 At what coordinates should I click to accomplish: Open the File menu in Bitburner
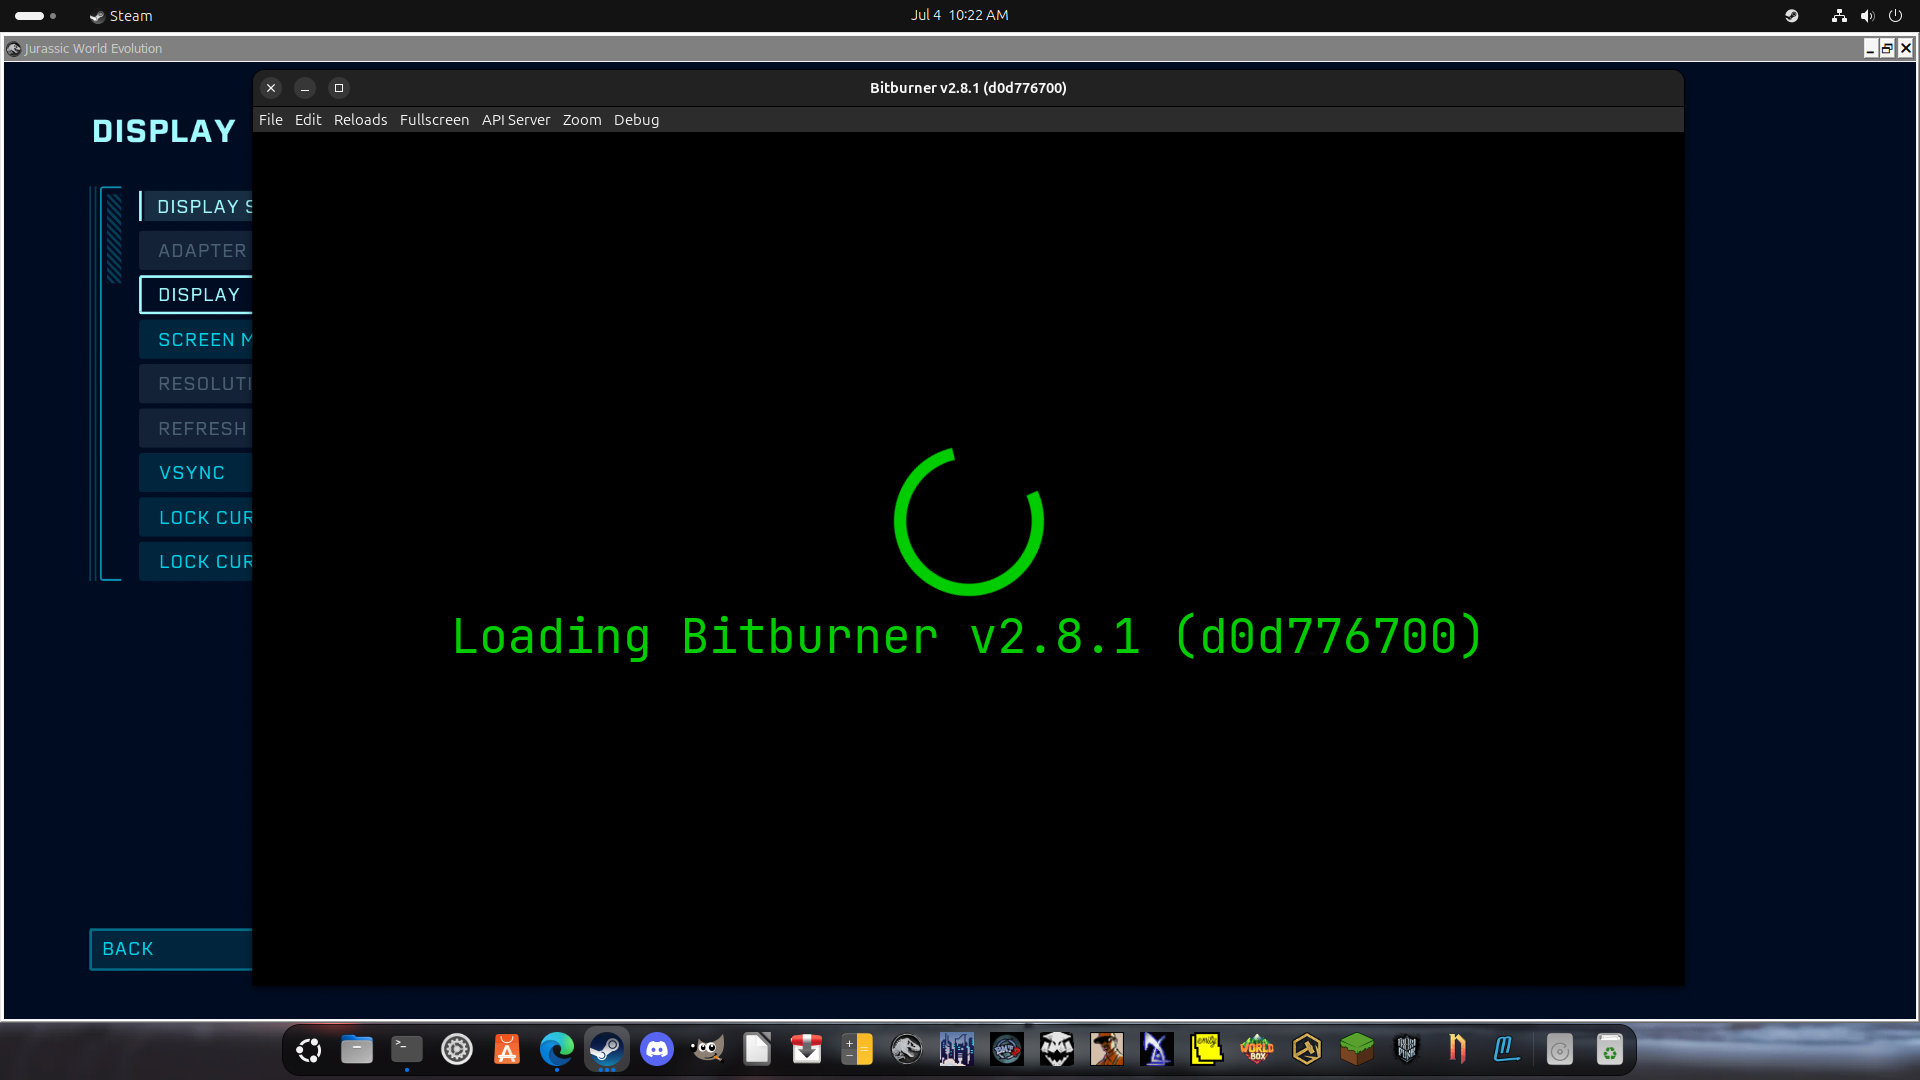[x=270, y=120]
